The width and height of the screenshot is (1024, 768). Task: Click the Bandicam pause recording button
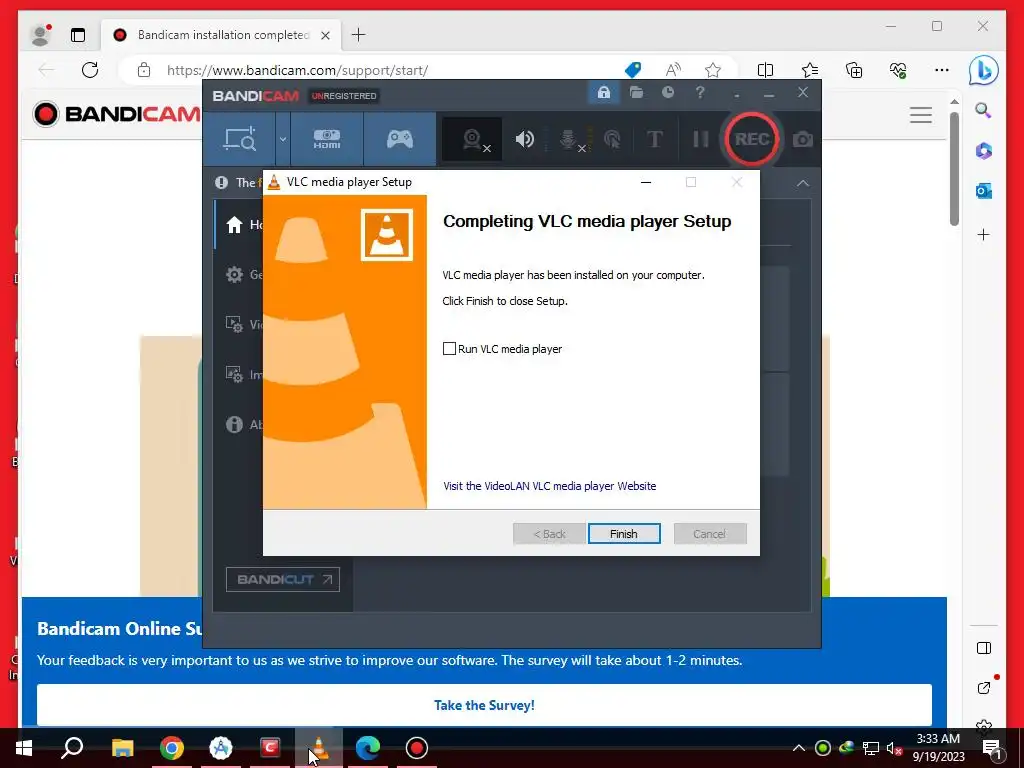[x=700, y=139]
